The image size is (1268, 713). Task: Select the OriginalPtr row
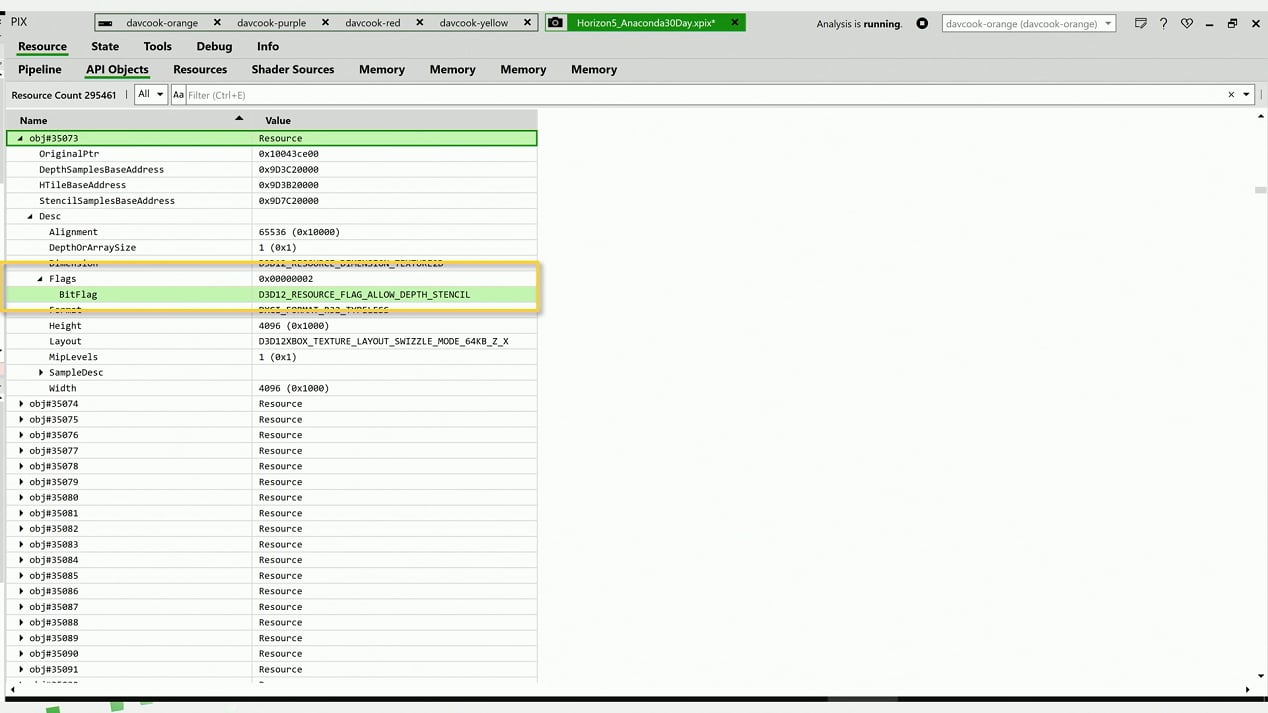pos(272,154)
